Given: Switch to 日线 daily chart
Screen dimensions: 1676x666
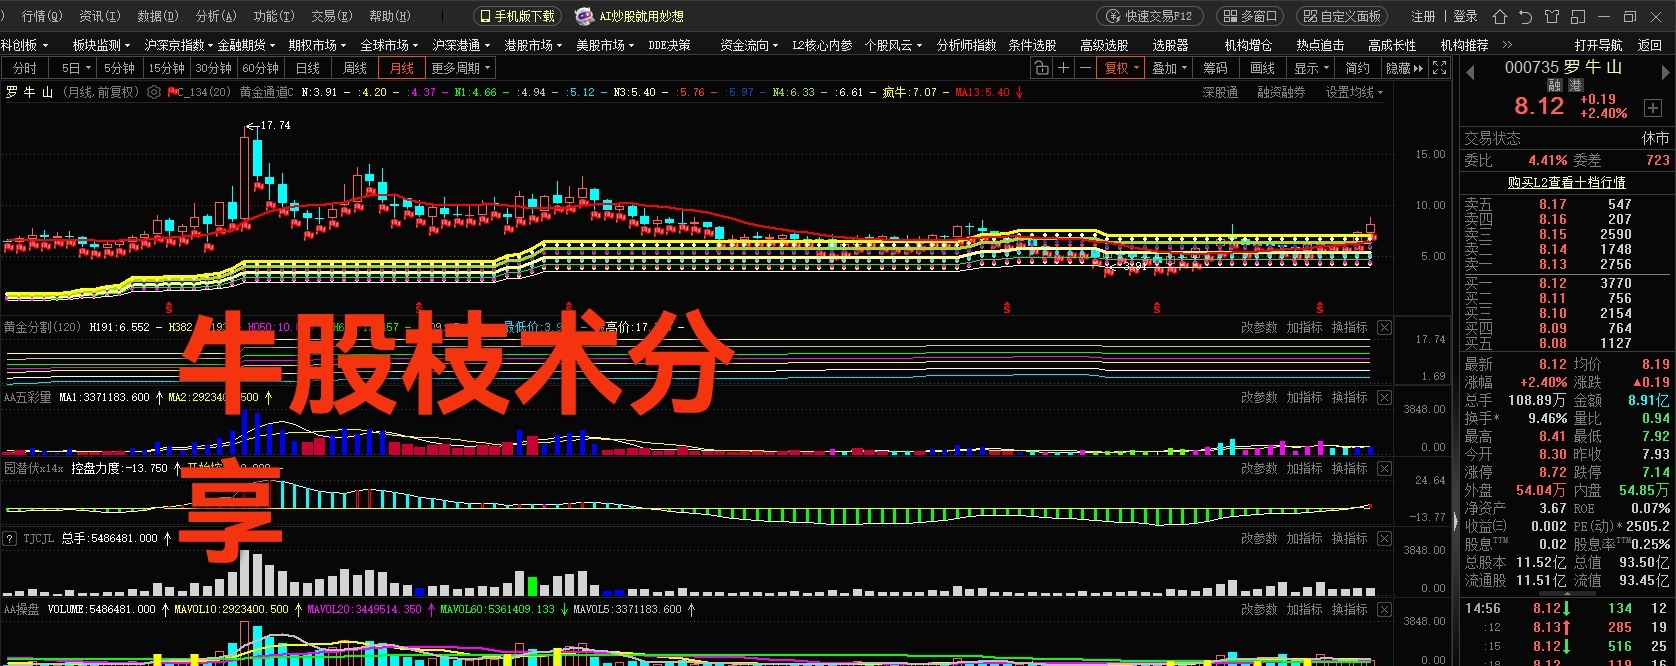Looking at the screenshot, I should (307, 68).
